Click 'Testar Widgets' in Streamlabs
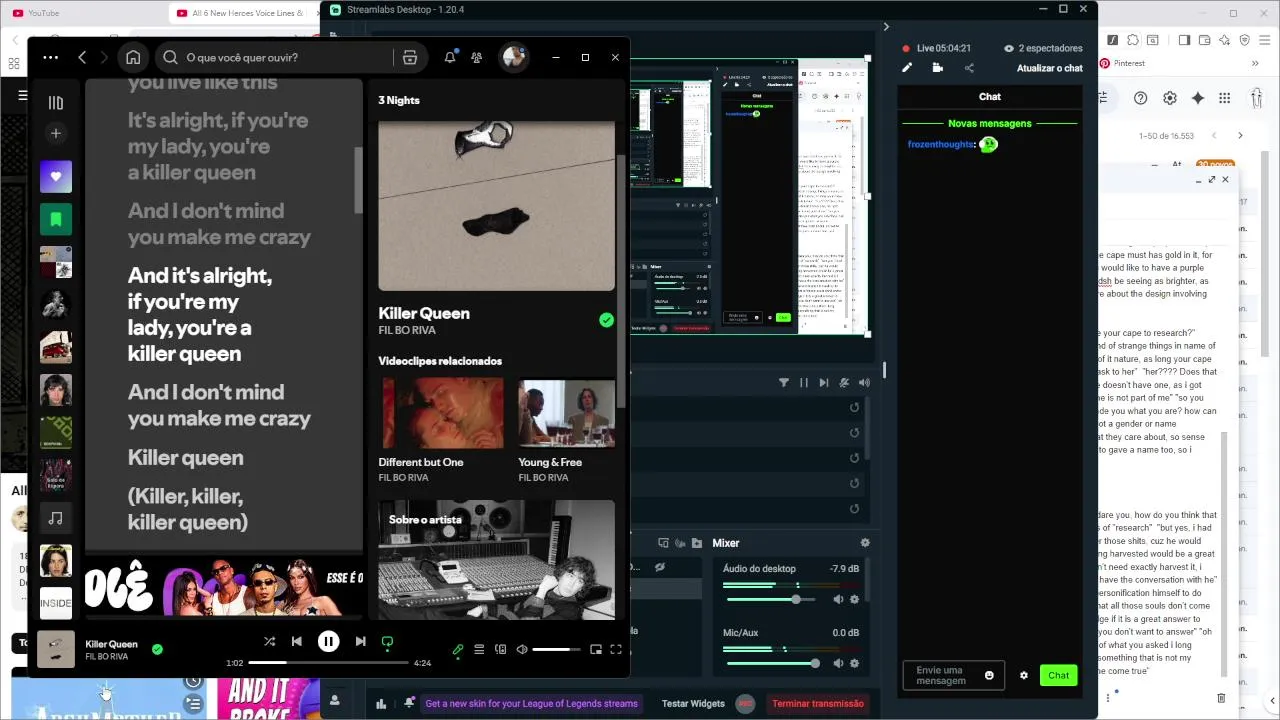This screenshot has width=1280, height=720. pos(693,703)
